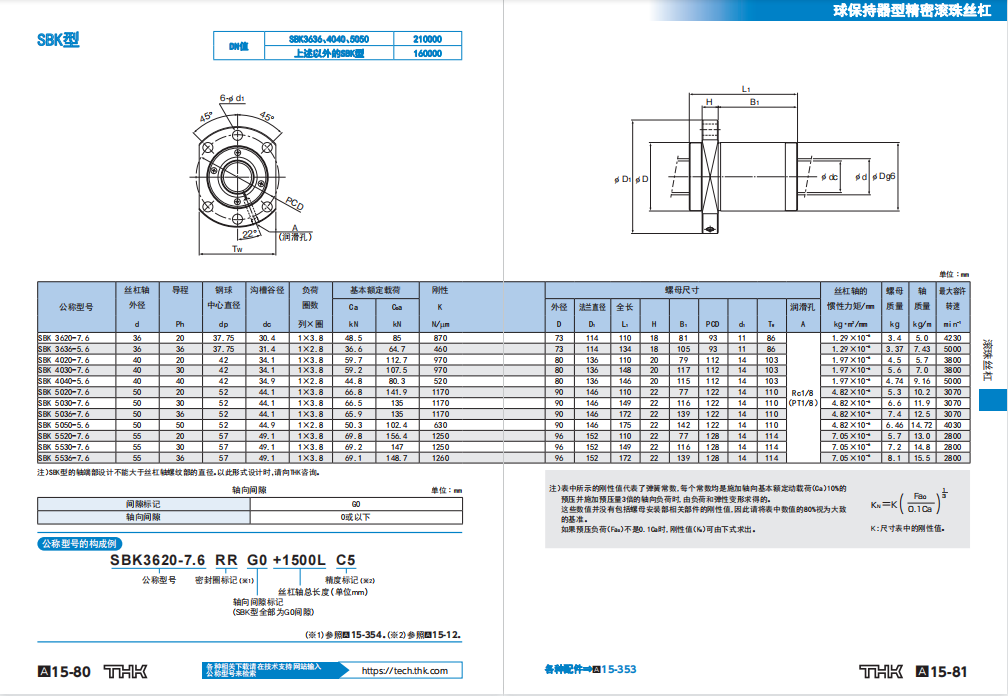Select row name SBK 4030-7.6
Screen dimensions: 1008x696
(x=64, y=370)
